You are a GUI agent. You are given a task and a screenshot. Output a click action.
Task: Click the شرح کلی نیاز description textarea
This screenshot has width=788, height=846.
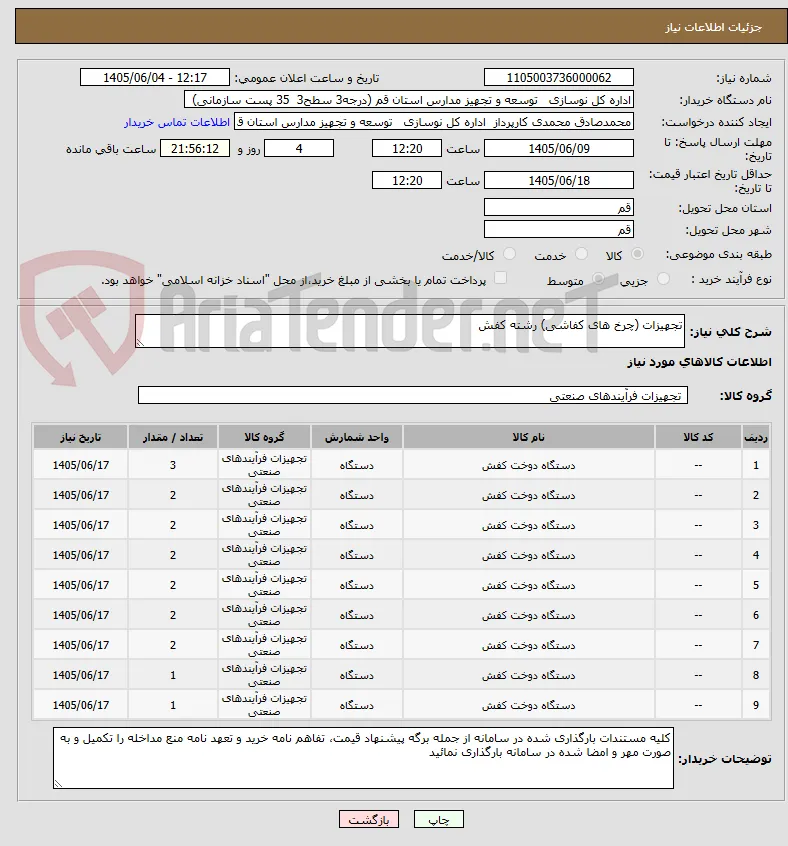click(410, 331)
